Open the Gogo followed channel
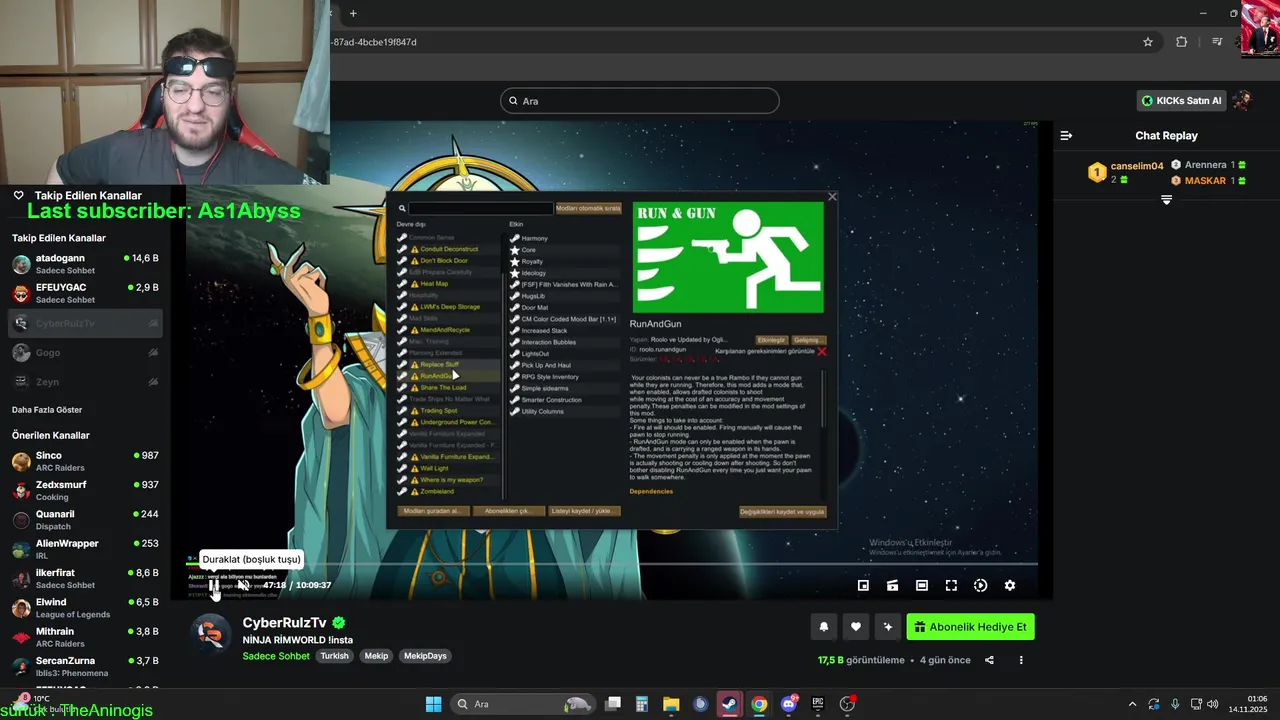The height and width of the screenshot is (720, 1280). click(85, 353)
